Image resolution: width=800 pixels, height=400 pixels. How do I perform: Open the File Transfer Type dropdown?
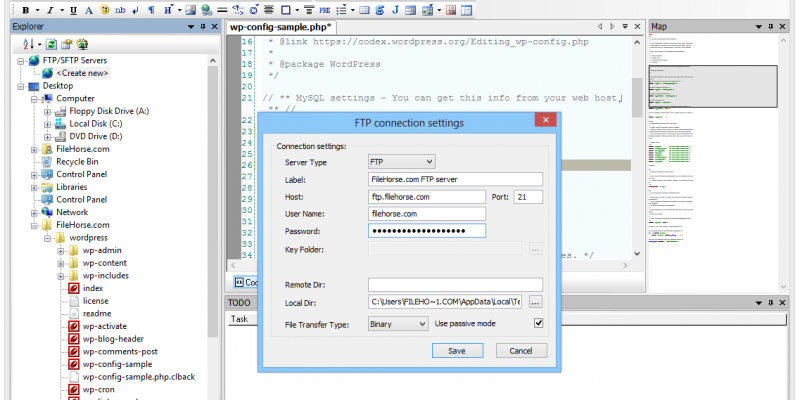[x=397, y=324]
